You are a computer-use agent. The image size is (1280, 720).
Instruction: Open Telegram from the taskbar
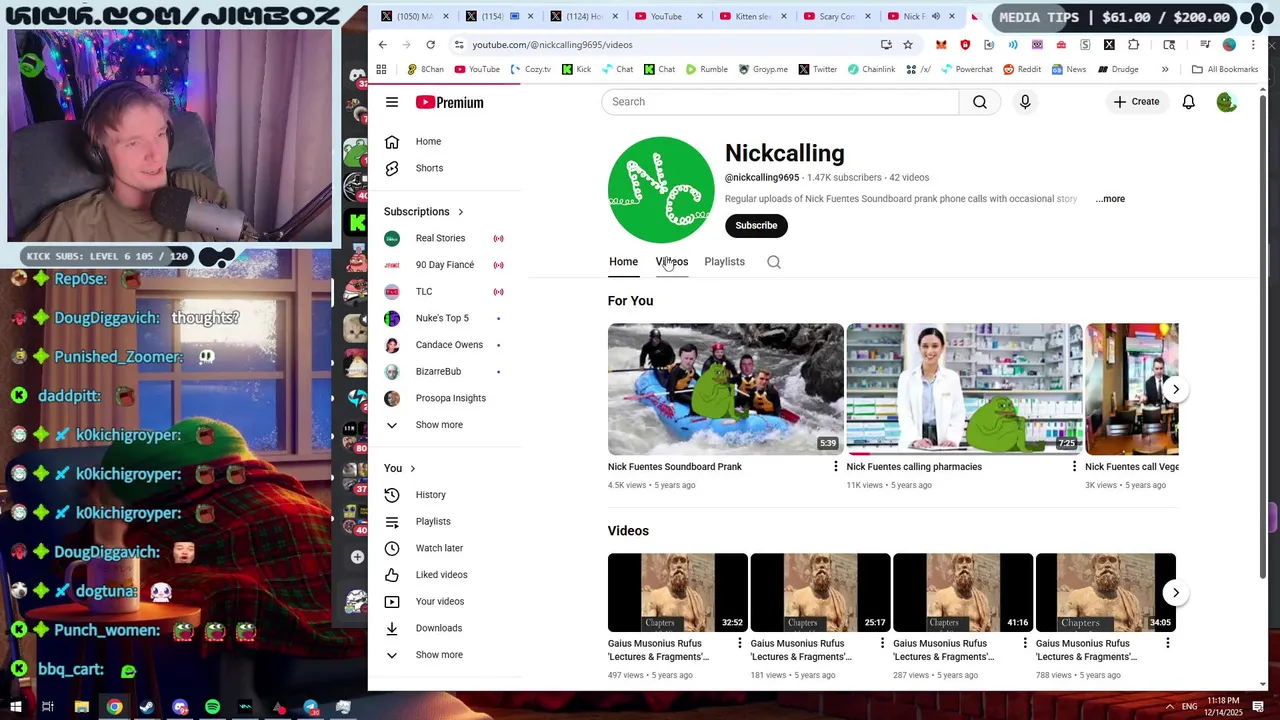(x=311, y=707)
